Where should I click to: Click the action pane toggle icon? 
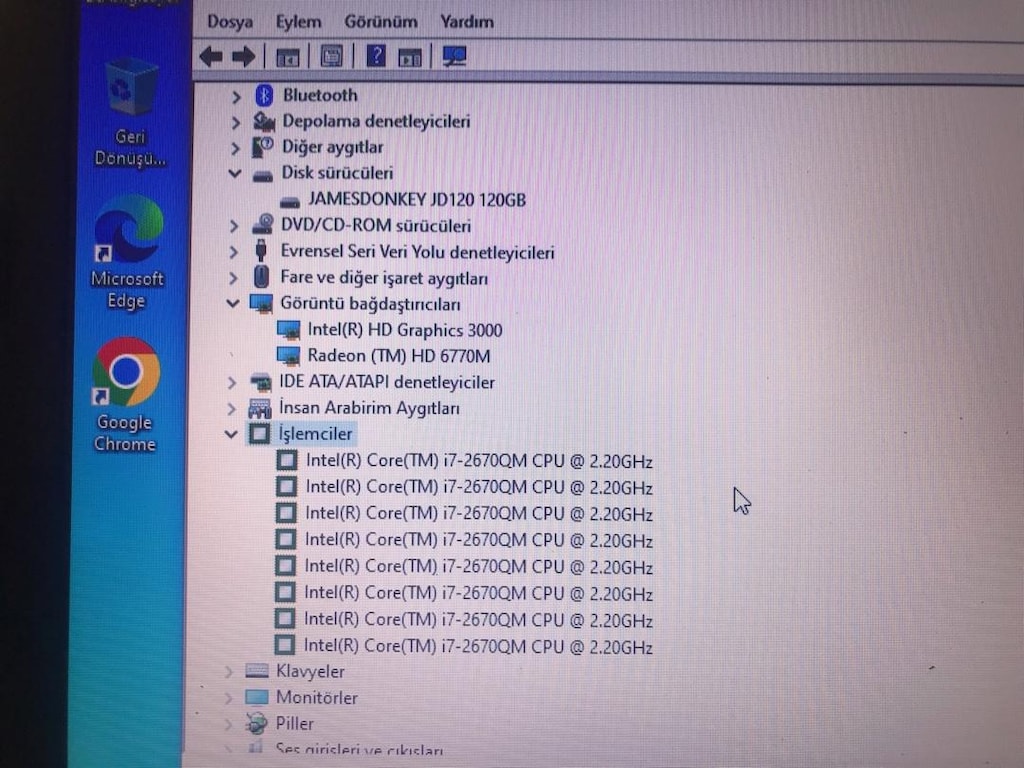(x=410, y=57)
